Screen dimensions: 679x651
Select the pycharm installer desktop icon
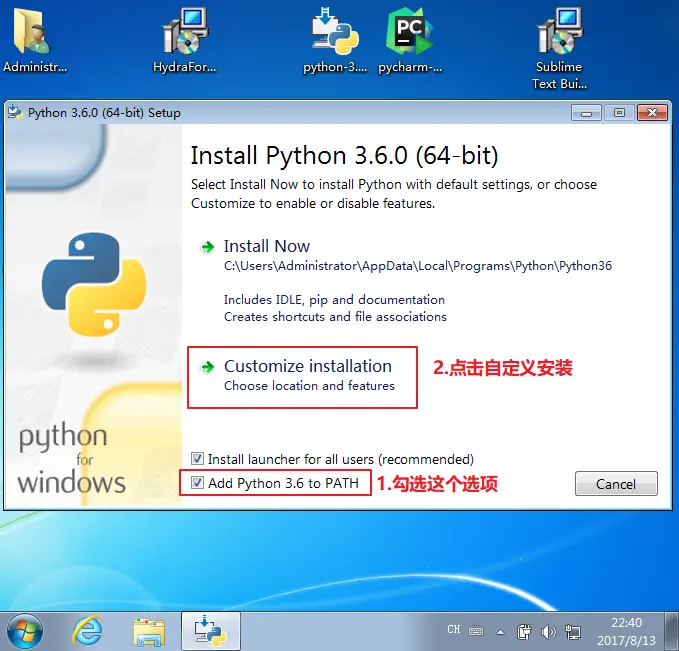(x=410, y=41)
